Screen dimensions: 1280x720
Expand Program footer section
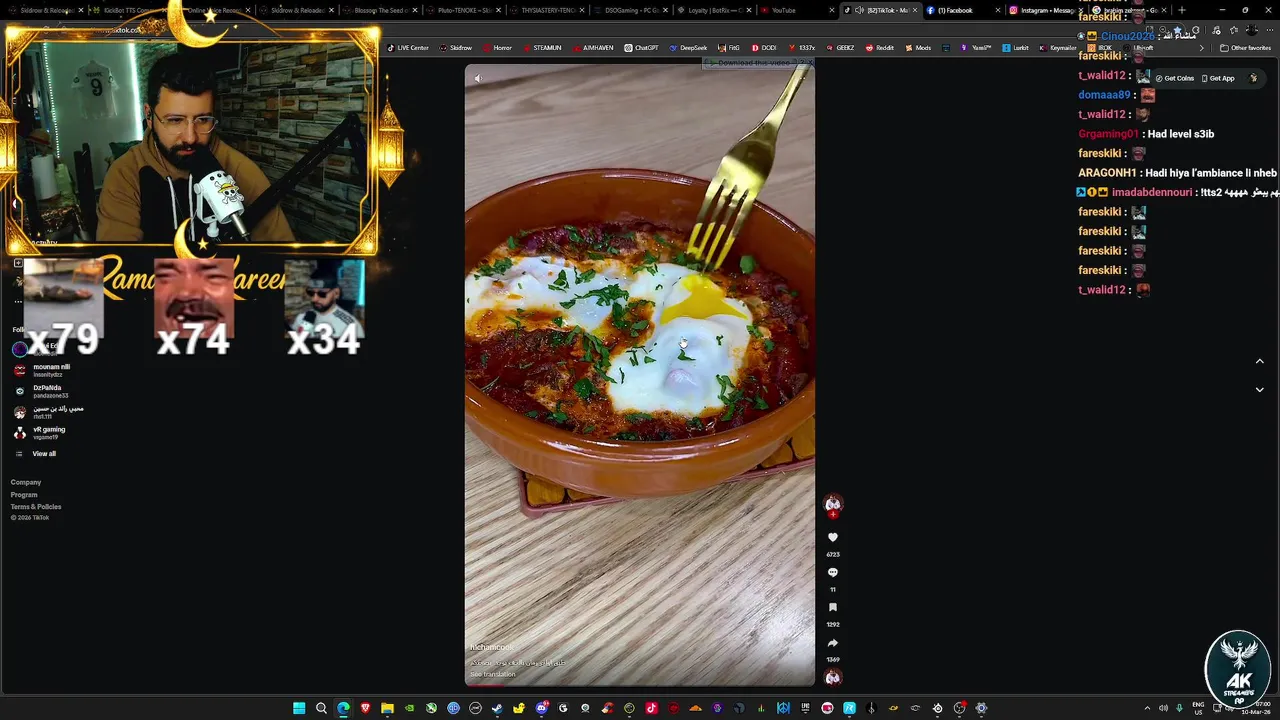[x=24, y=495]
